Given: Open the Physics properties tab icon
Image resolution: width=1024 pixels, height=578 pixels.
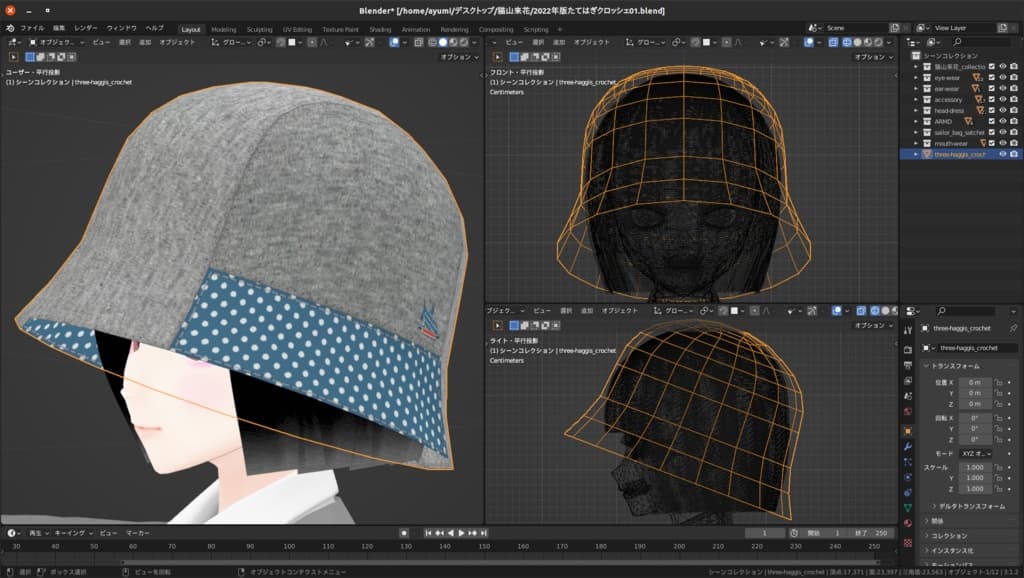Looking at the screenshot, I should [x=908, y=477].
